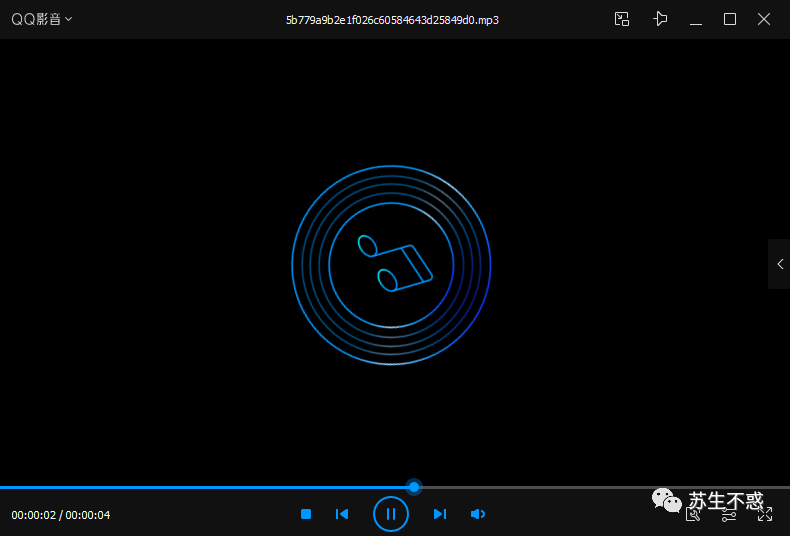
Task: Switch to mini mode window icon
Action: point(622,19)
